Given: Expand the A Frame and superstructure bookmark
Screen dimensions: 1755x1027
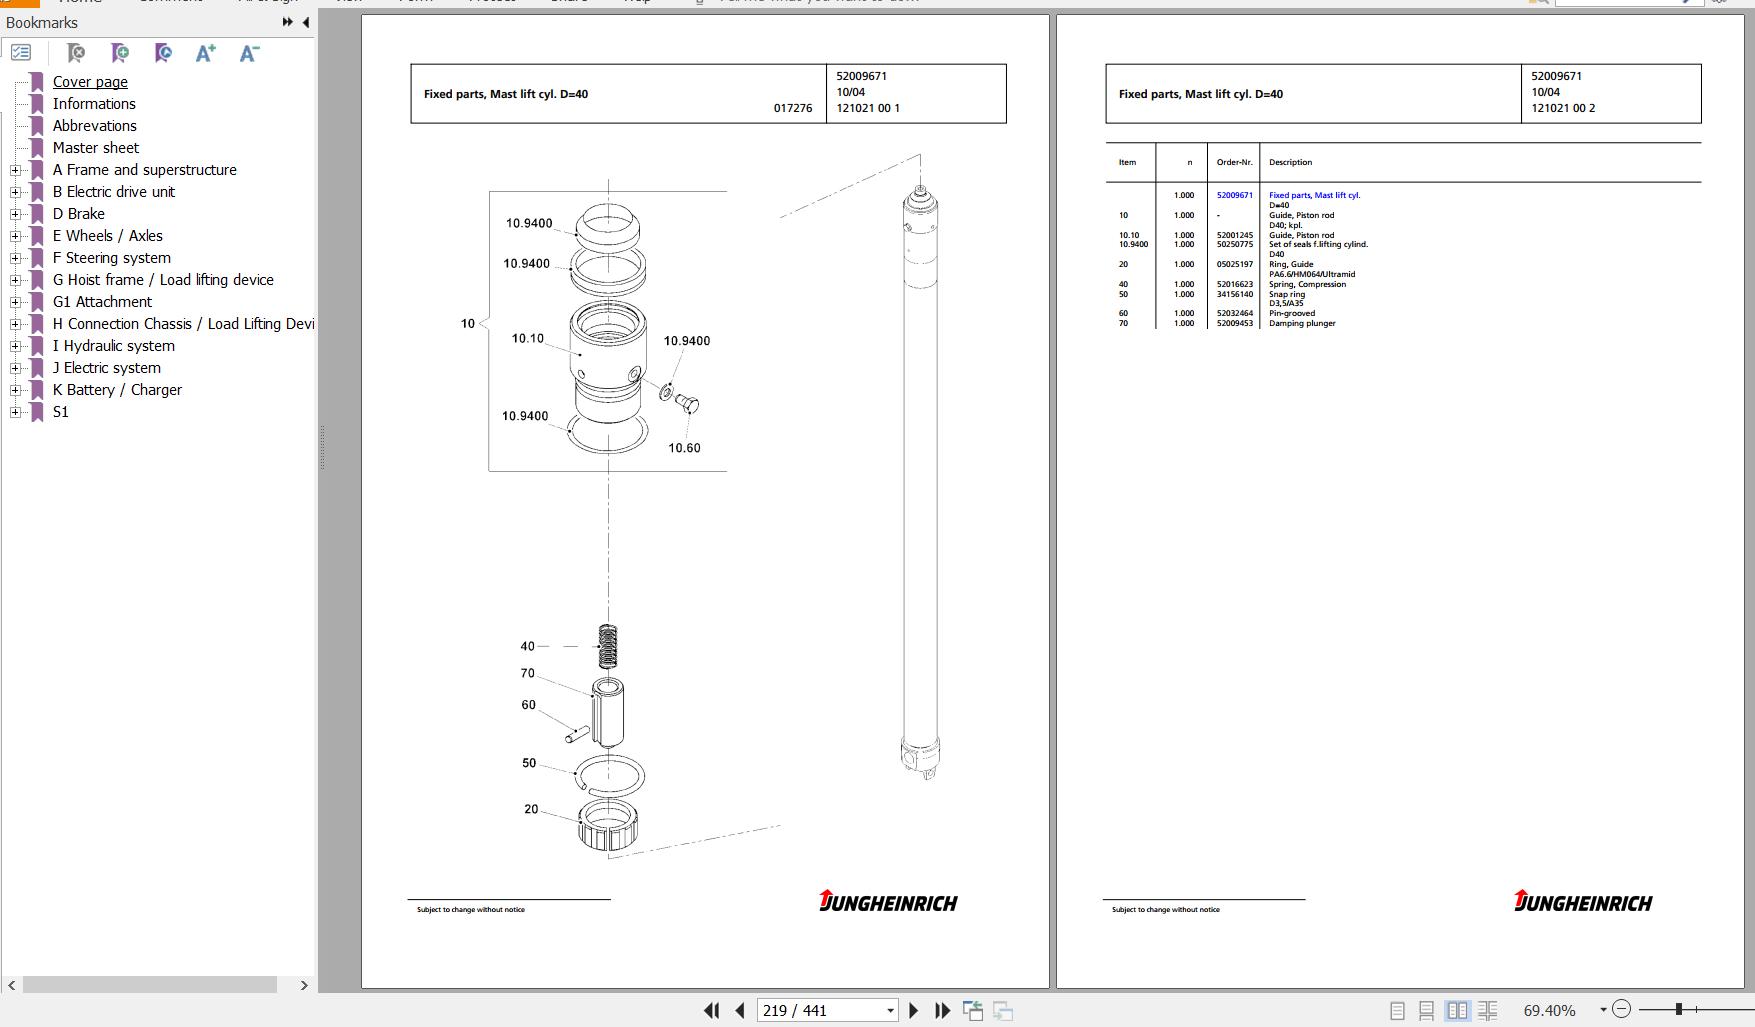Looking at the screenshot, I should [15, 170].
